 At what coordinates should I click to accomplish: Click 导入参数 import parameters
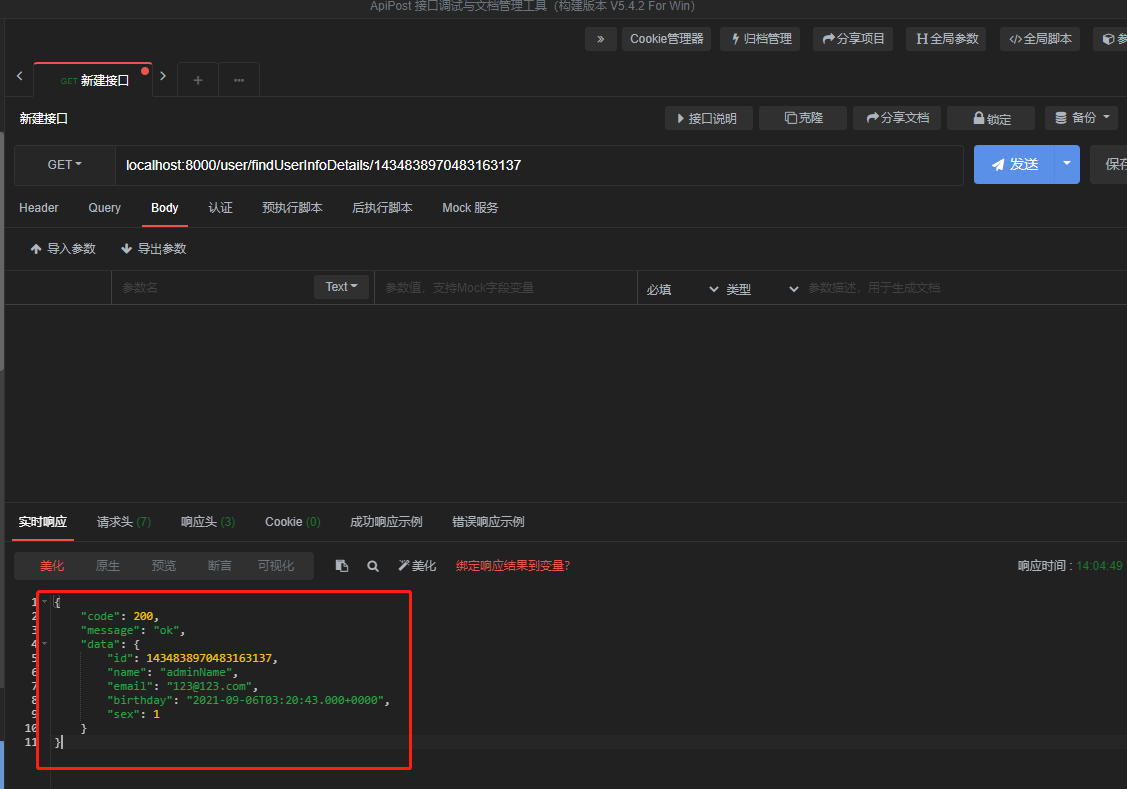coord(63,249)
